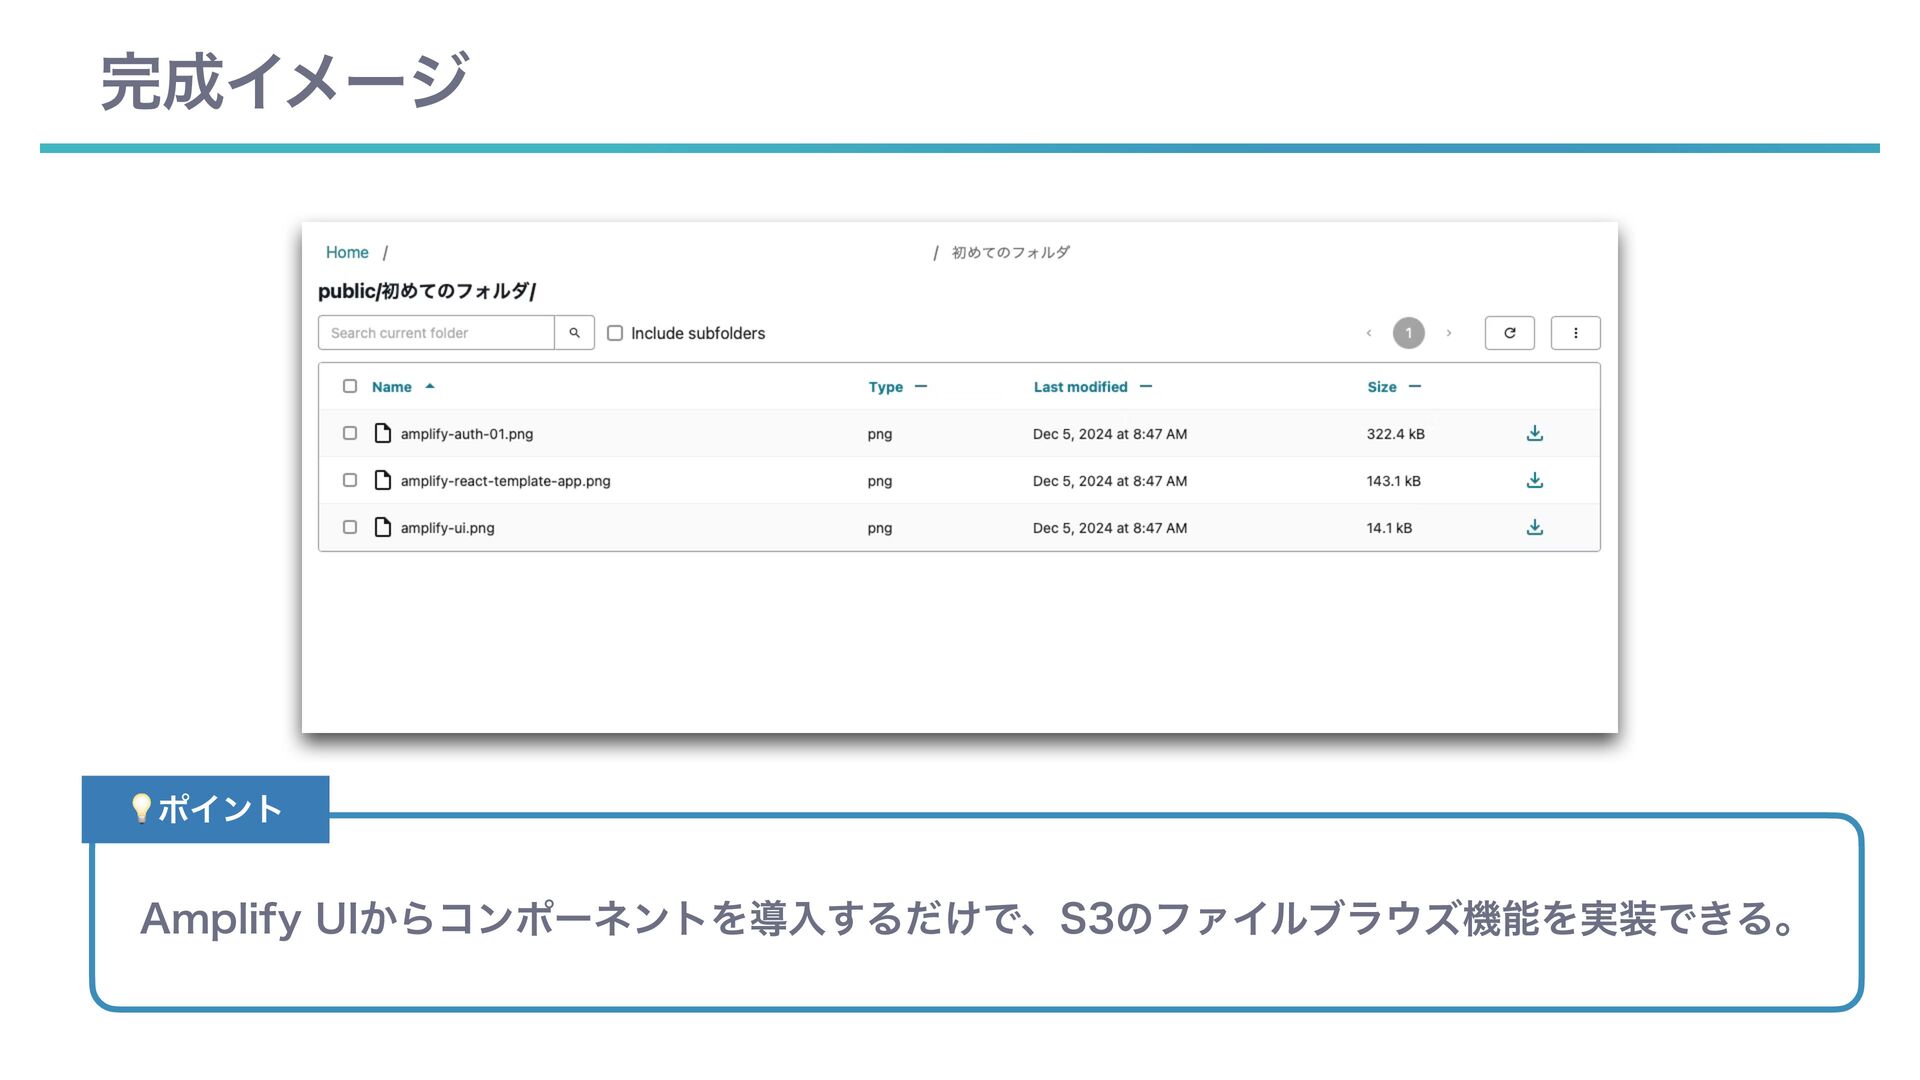Download amplify-react-template-app.png file
1920x1080 pixels.
pyautogui.click(x=1534, y=480)
